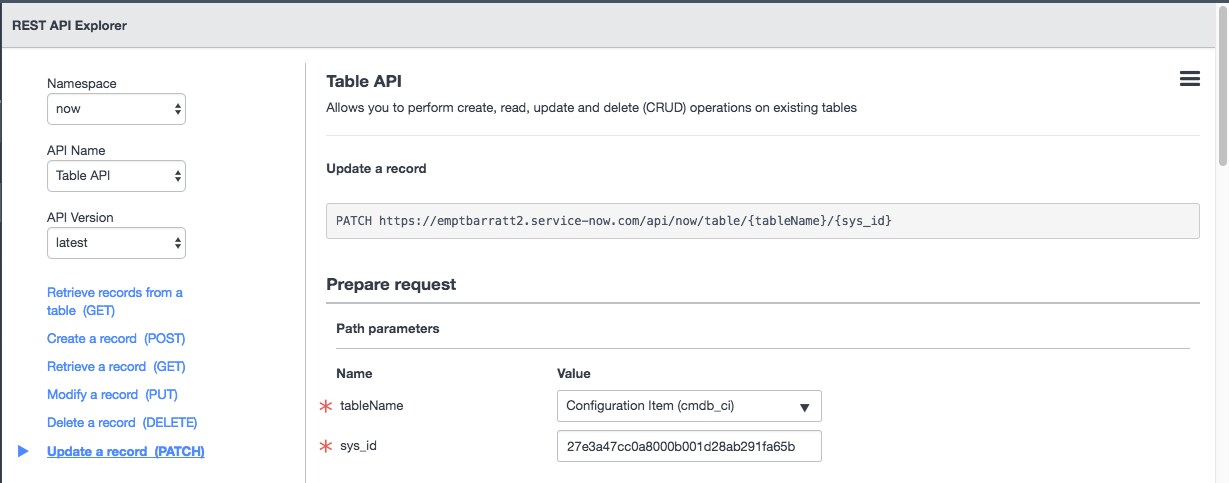Open the Namespace dropdown
Image resolution: width=1229 pixels, height=483 pixels.
tap(116, 109)
